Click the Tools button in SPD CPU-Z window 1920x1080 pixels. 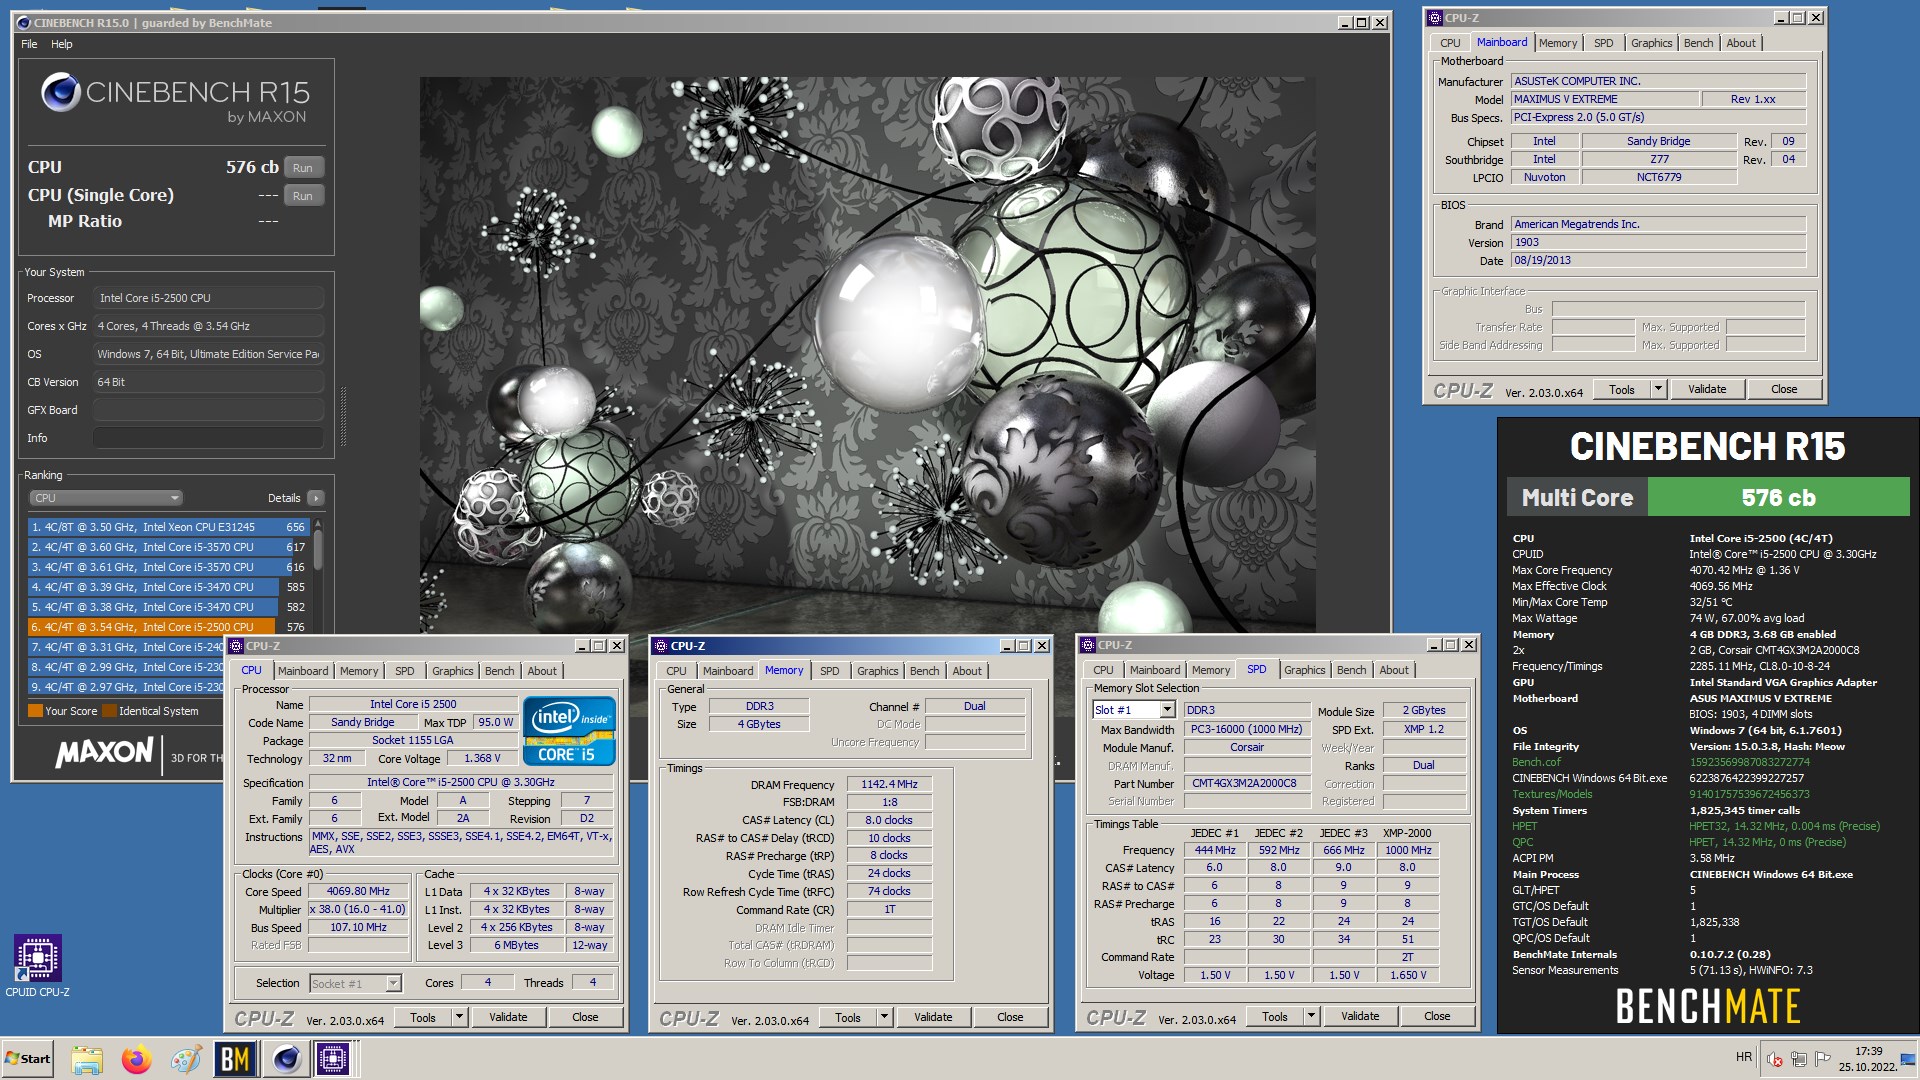1275,1016
